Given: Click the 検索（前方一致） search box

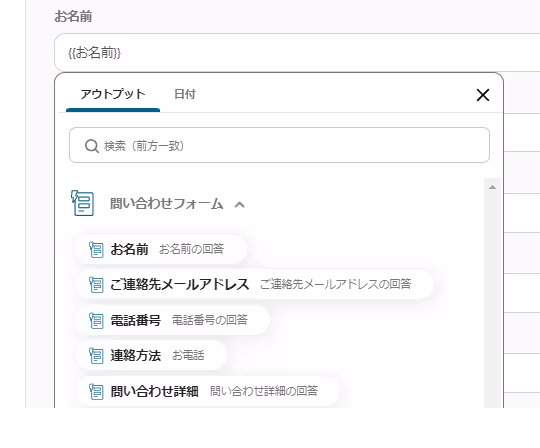Looking at the screenshot, I should 279,145.
